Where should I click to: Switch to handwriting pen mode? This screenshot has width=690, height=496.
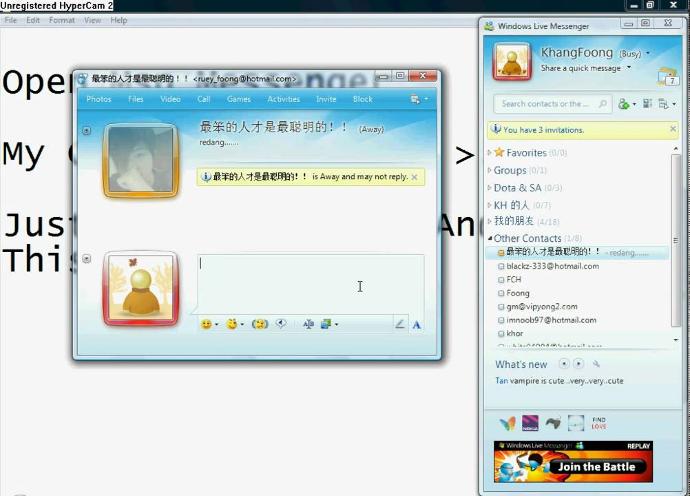tap(400, 324)
